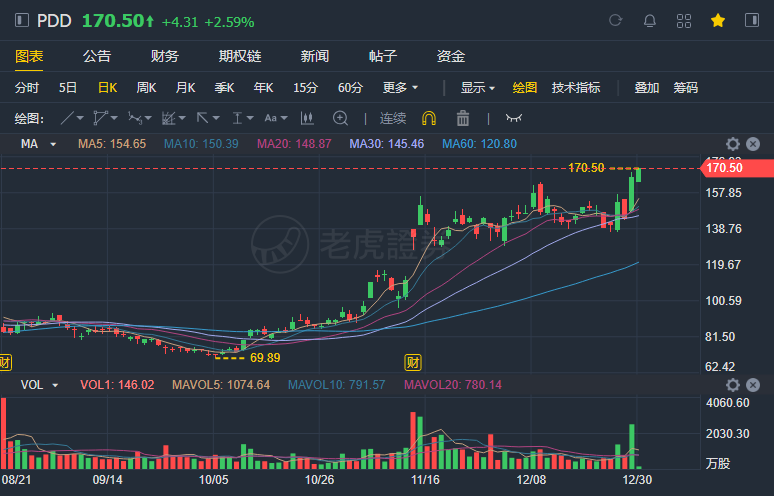Open MA indicator settings gear

[733, 144]
